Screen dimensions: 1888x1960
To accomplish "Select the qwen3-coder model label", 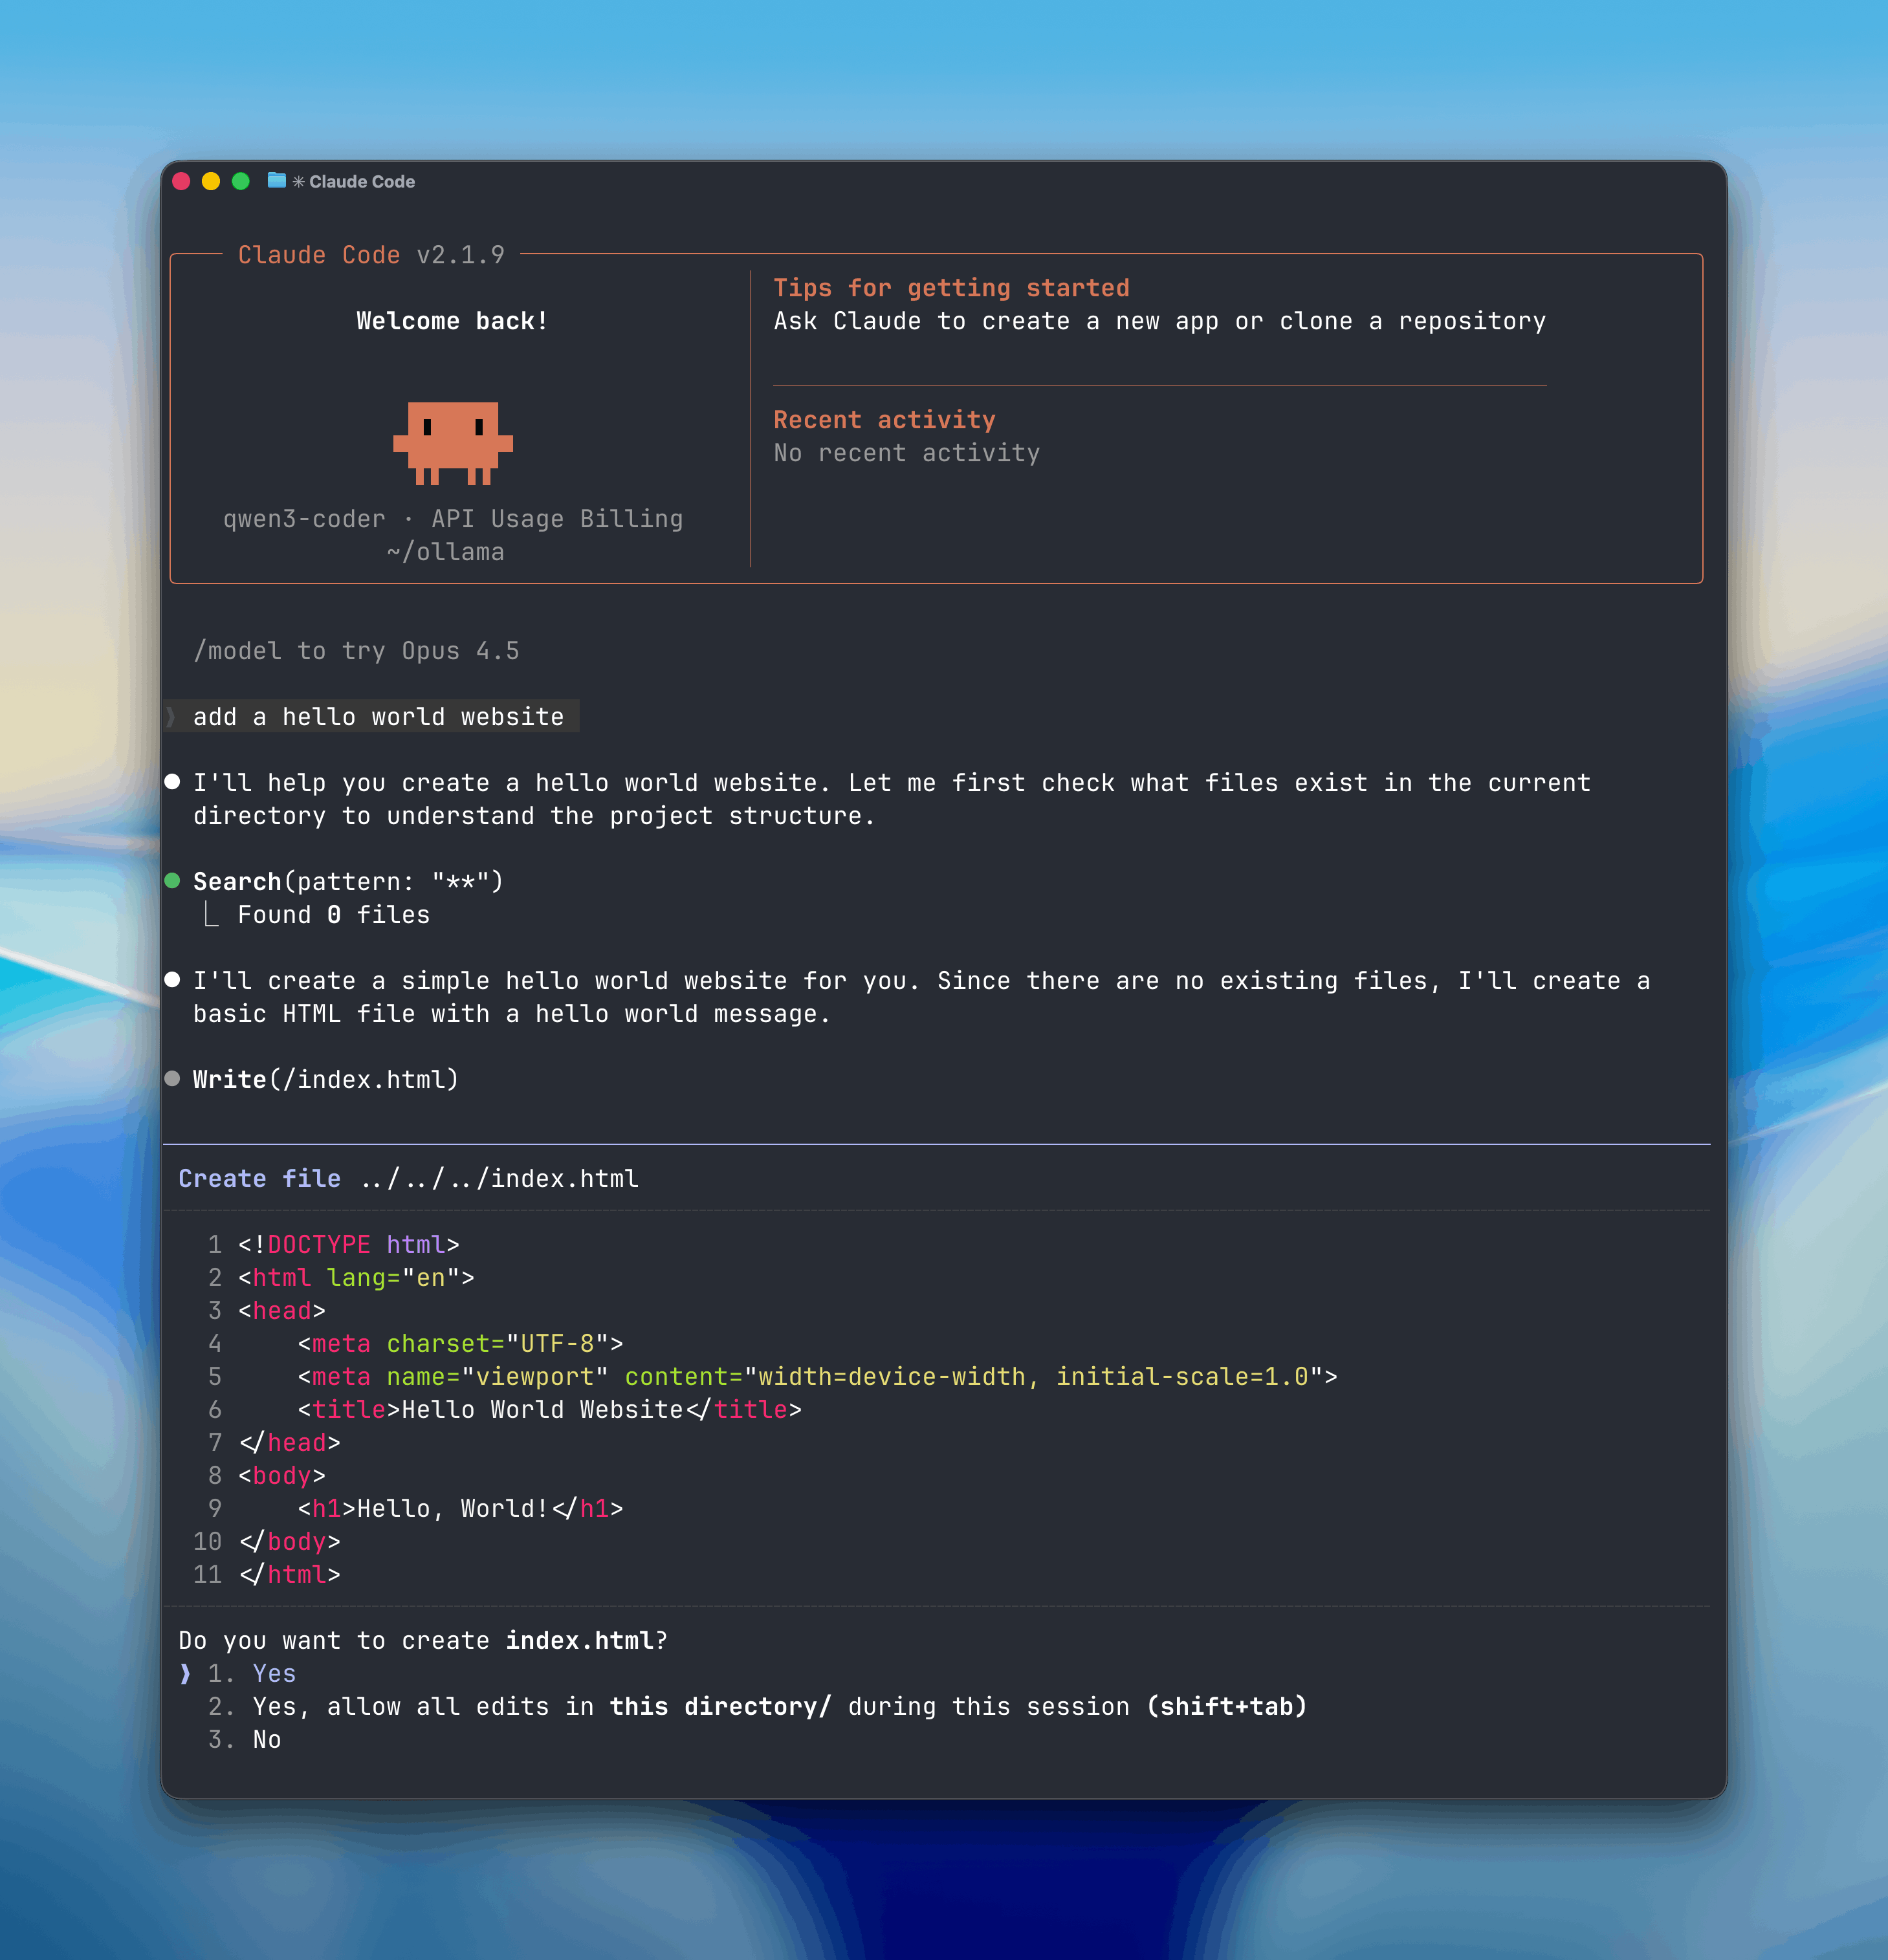I will [305, 518].
